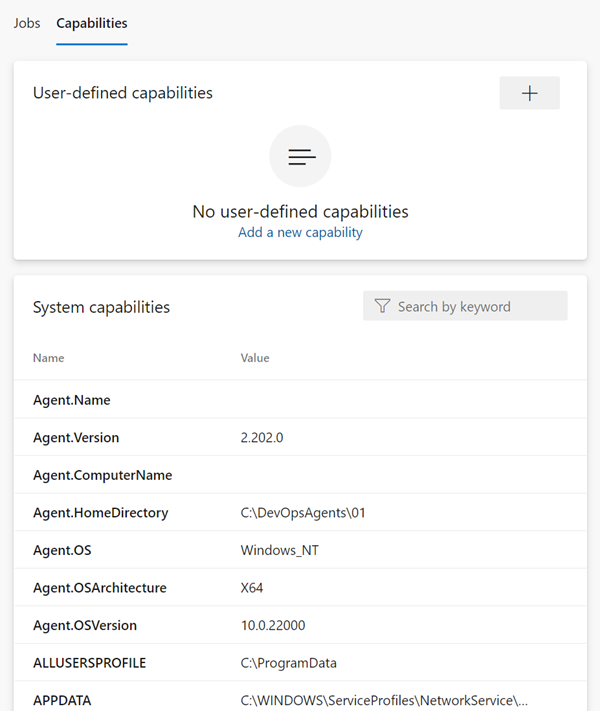The image size is (600, 711).
Task: Switch to the Jobs tab
Action: tap(27, 23)
